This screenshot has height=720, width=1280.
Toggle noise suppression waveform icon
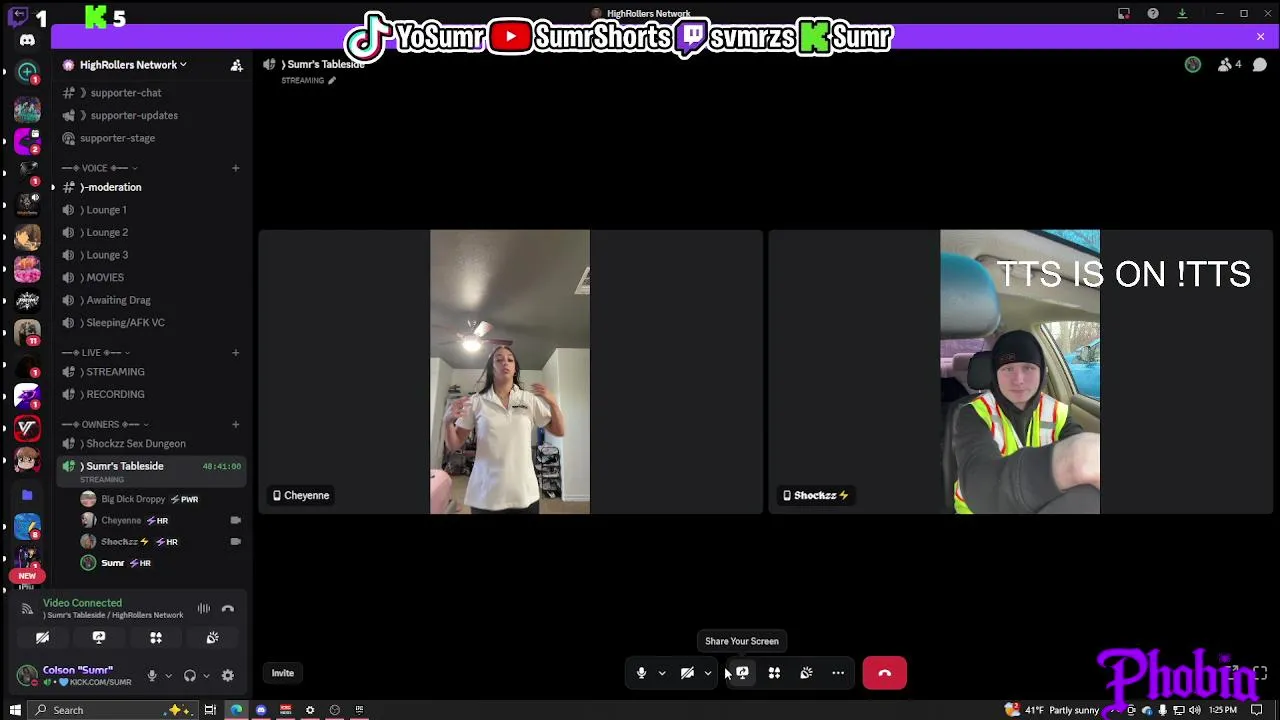204,608
